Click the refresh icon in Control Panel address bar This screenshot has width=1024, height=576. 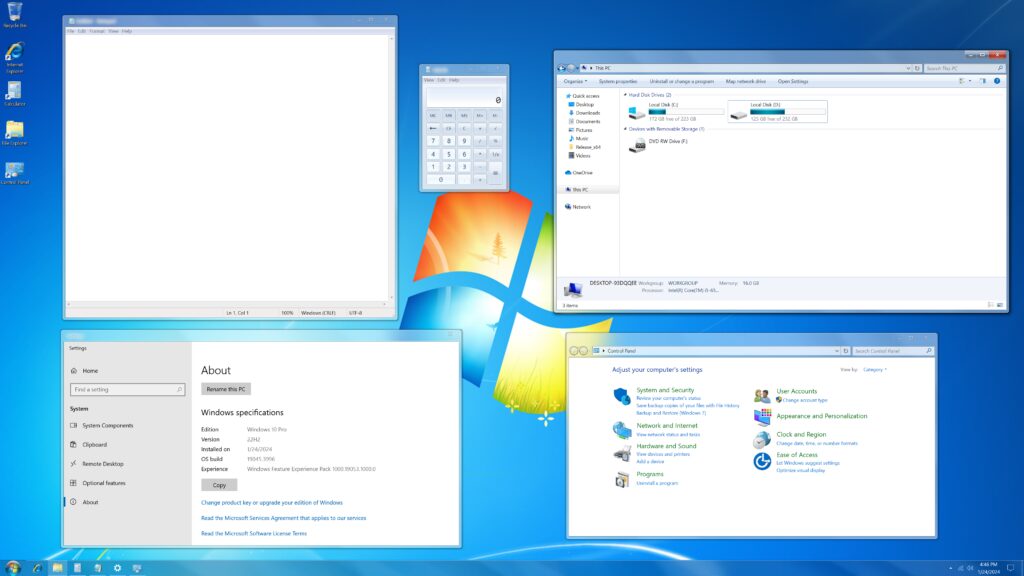click(x=846, y=351)
